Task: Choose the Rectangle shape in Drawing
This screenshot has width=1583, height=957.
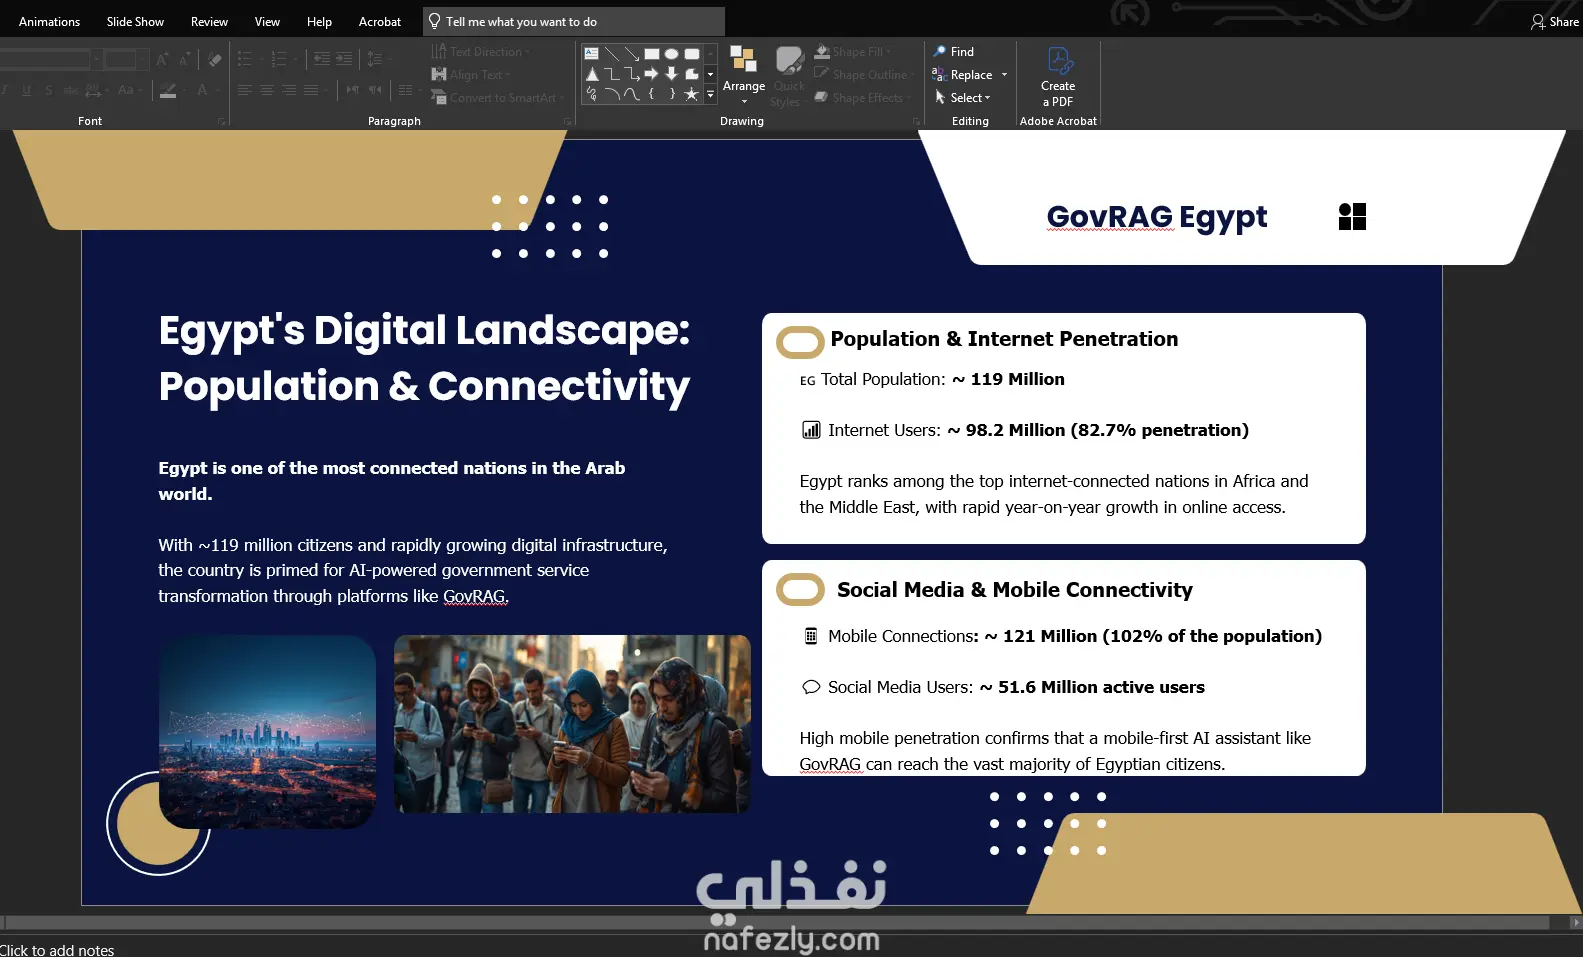Action: click(x=651, y=53)
